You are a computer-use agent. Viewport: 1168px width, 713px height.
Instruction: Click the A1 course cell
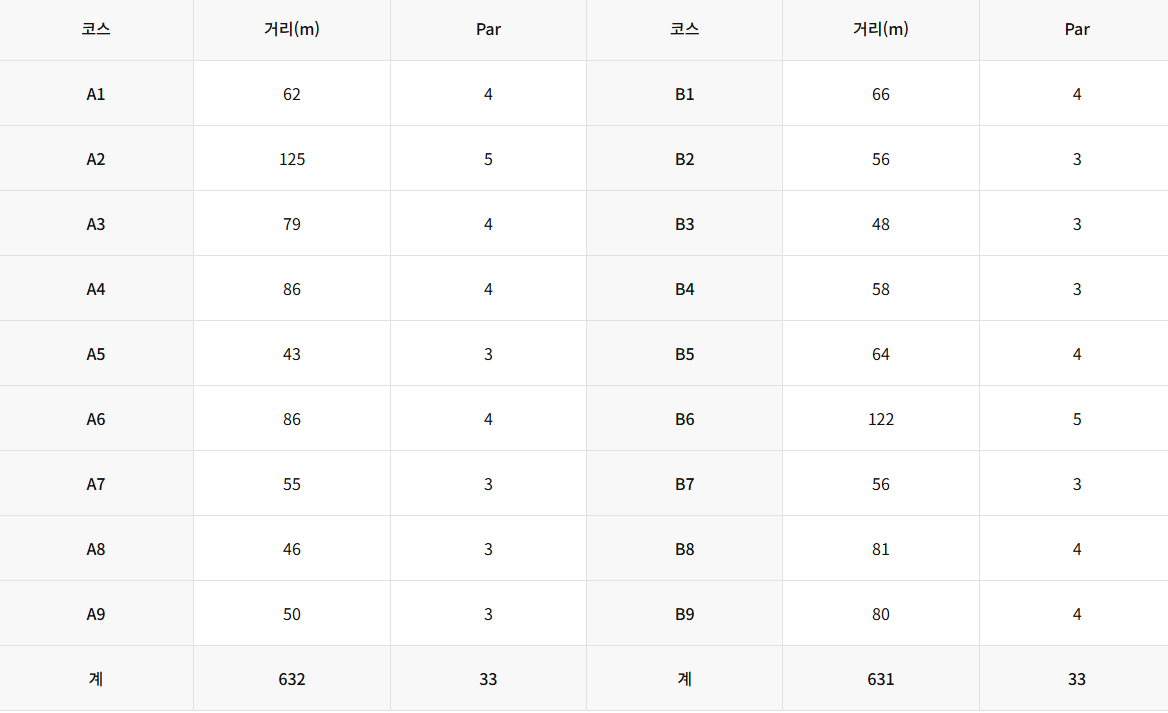[x=96, y=94]
